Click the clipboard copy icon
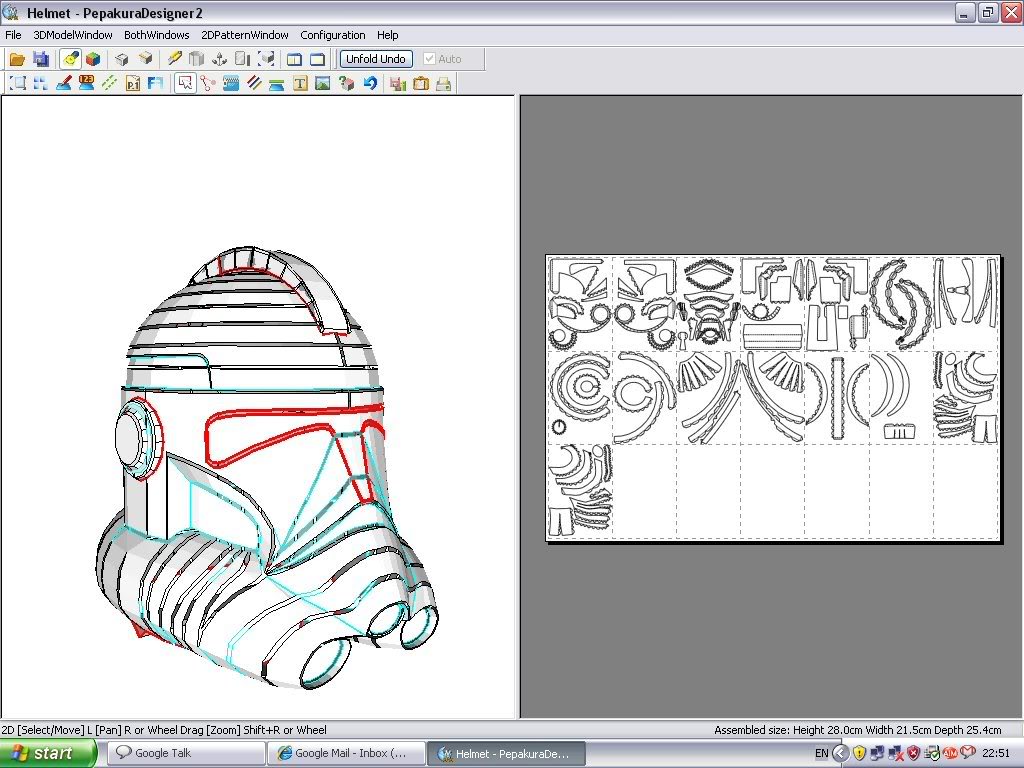This screenshot has width=1024, height=768. [421, 84]
